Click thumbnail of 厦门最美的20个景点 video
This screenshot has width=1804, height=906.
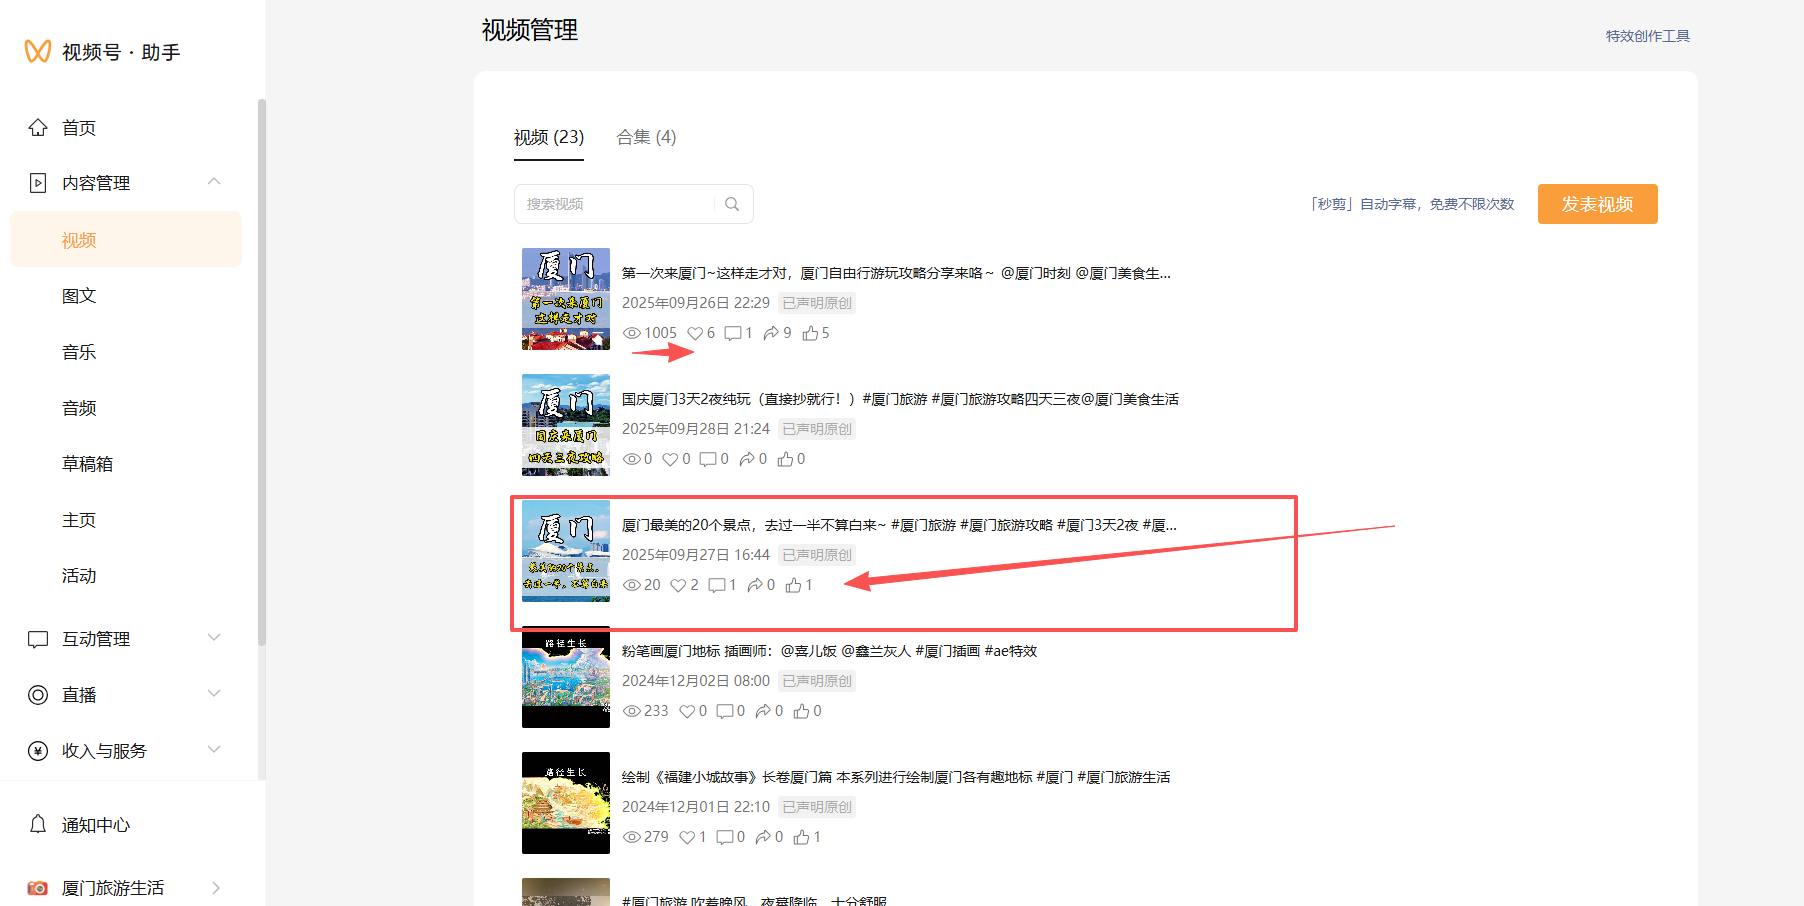pyautogui.click(x=566, y=551)
